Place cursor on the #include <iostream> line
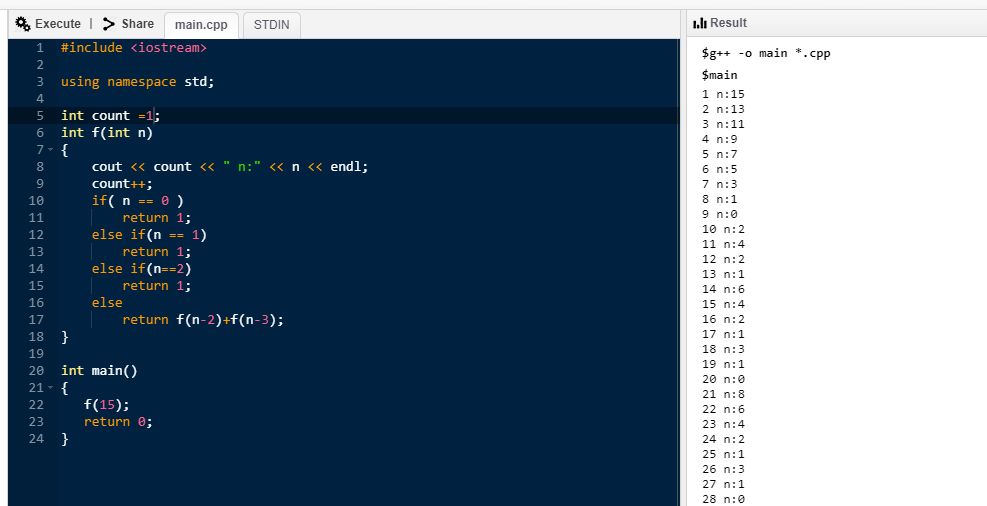The width and height of the screenshot is (987, 506). tap(134, 48)
